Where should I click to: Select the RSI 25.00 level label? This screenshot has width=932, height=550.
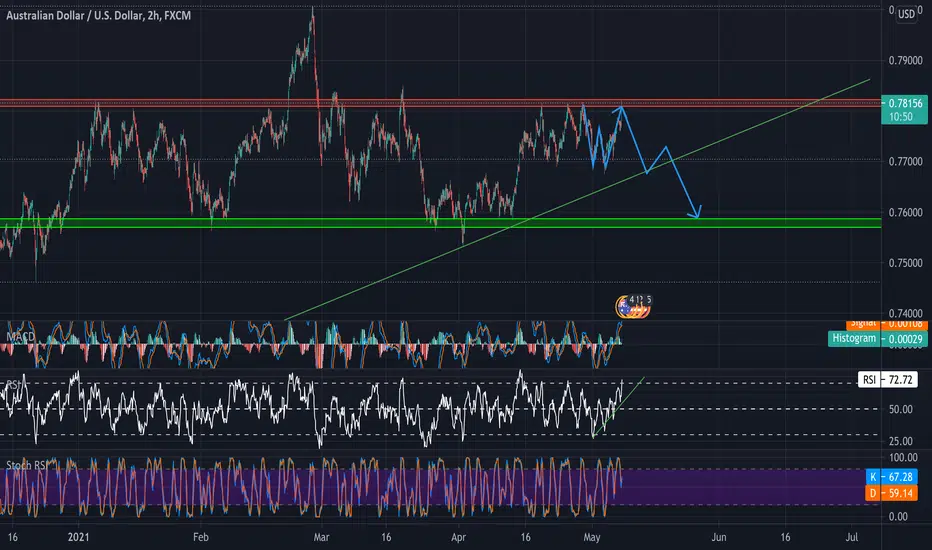click(x=900, y=441)
